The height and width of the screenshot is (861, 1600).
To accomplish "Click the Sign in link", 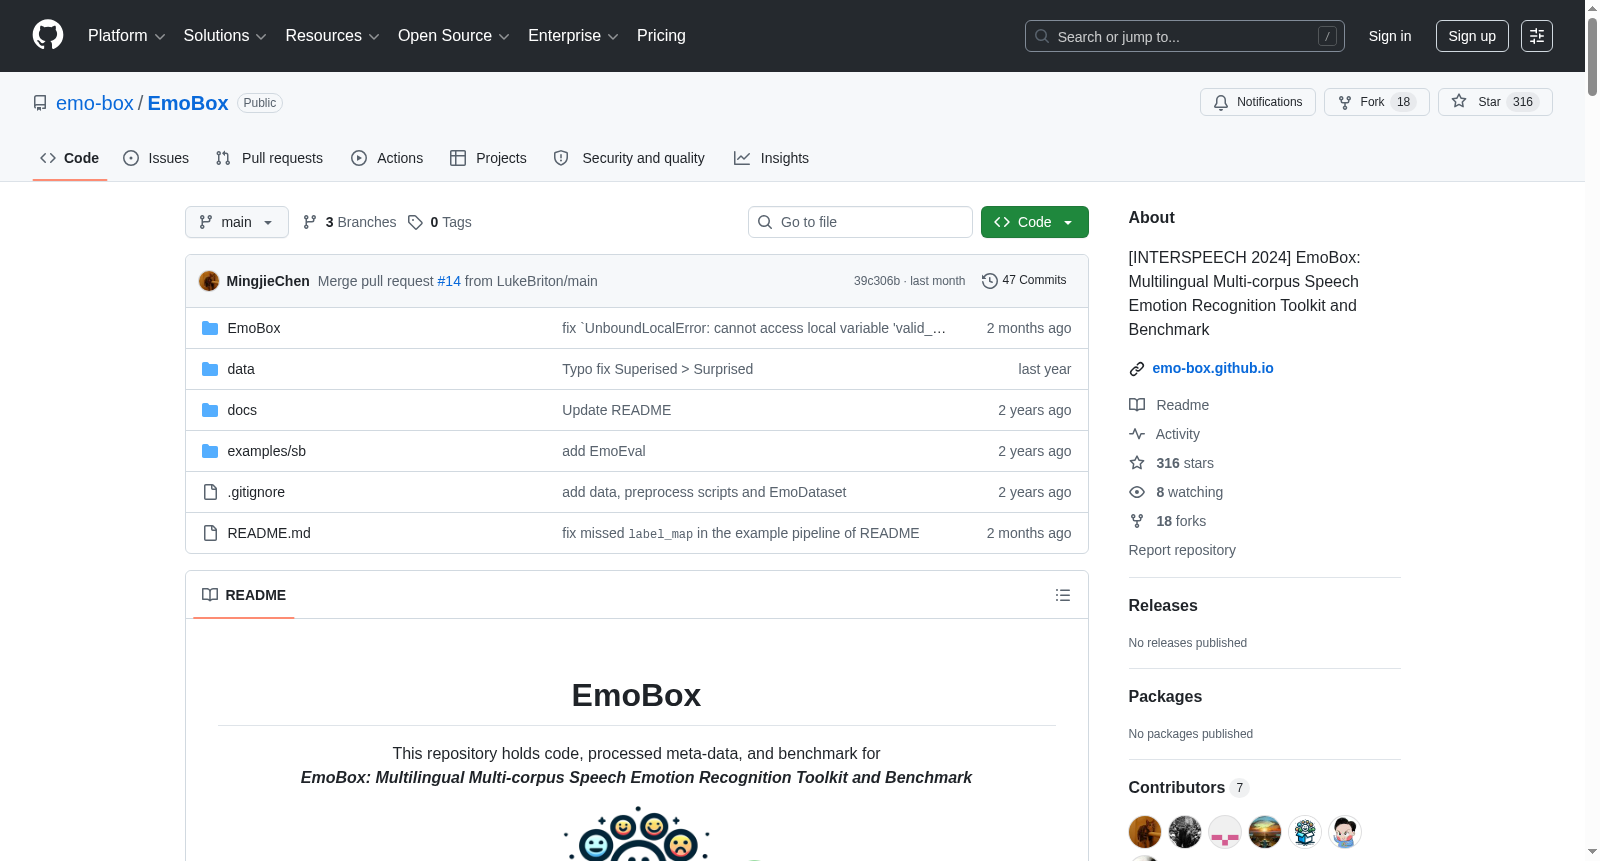I will [x=1390, y=36].
